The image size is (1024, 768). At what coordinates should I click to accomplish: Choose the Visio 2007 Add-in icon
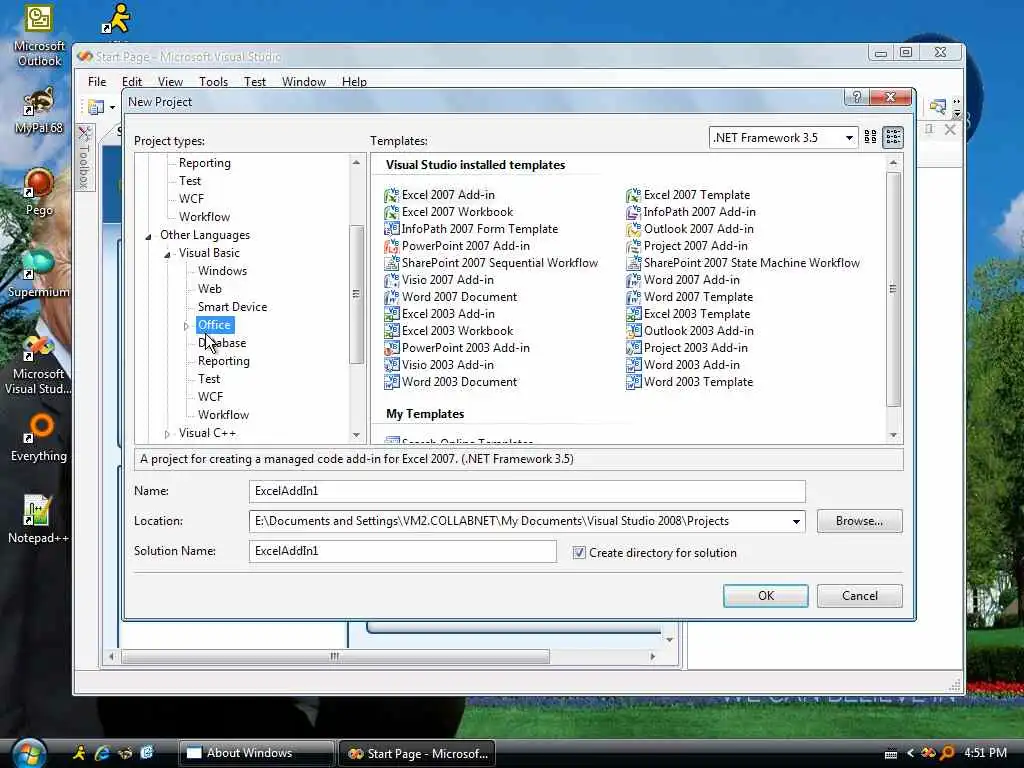coord(391,280)
